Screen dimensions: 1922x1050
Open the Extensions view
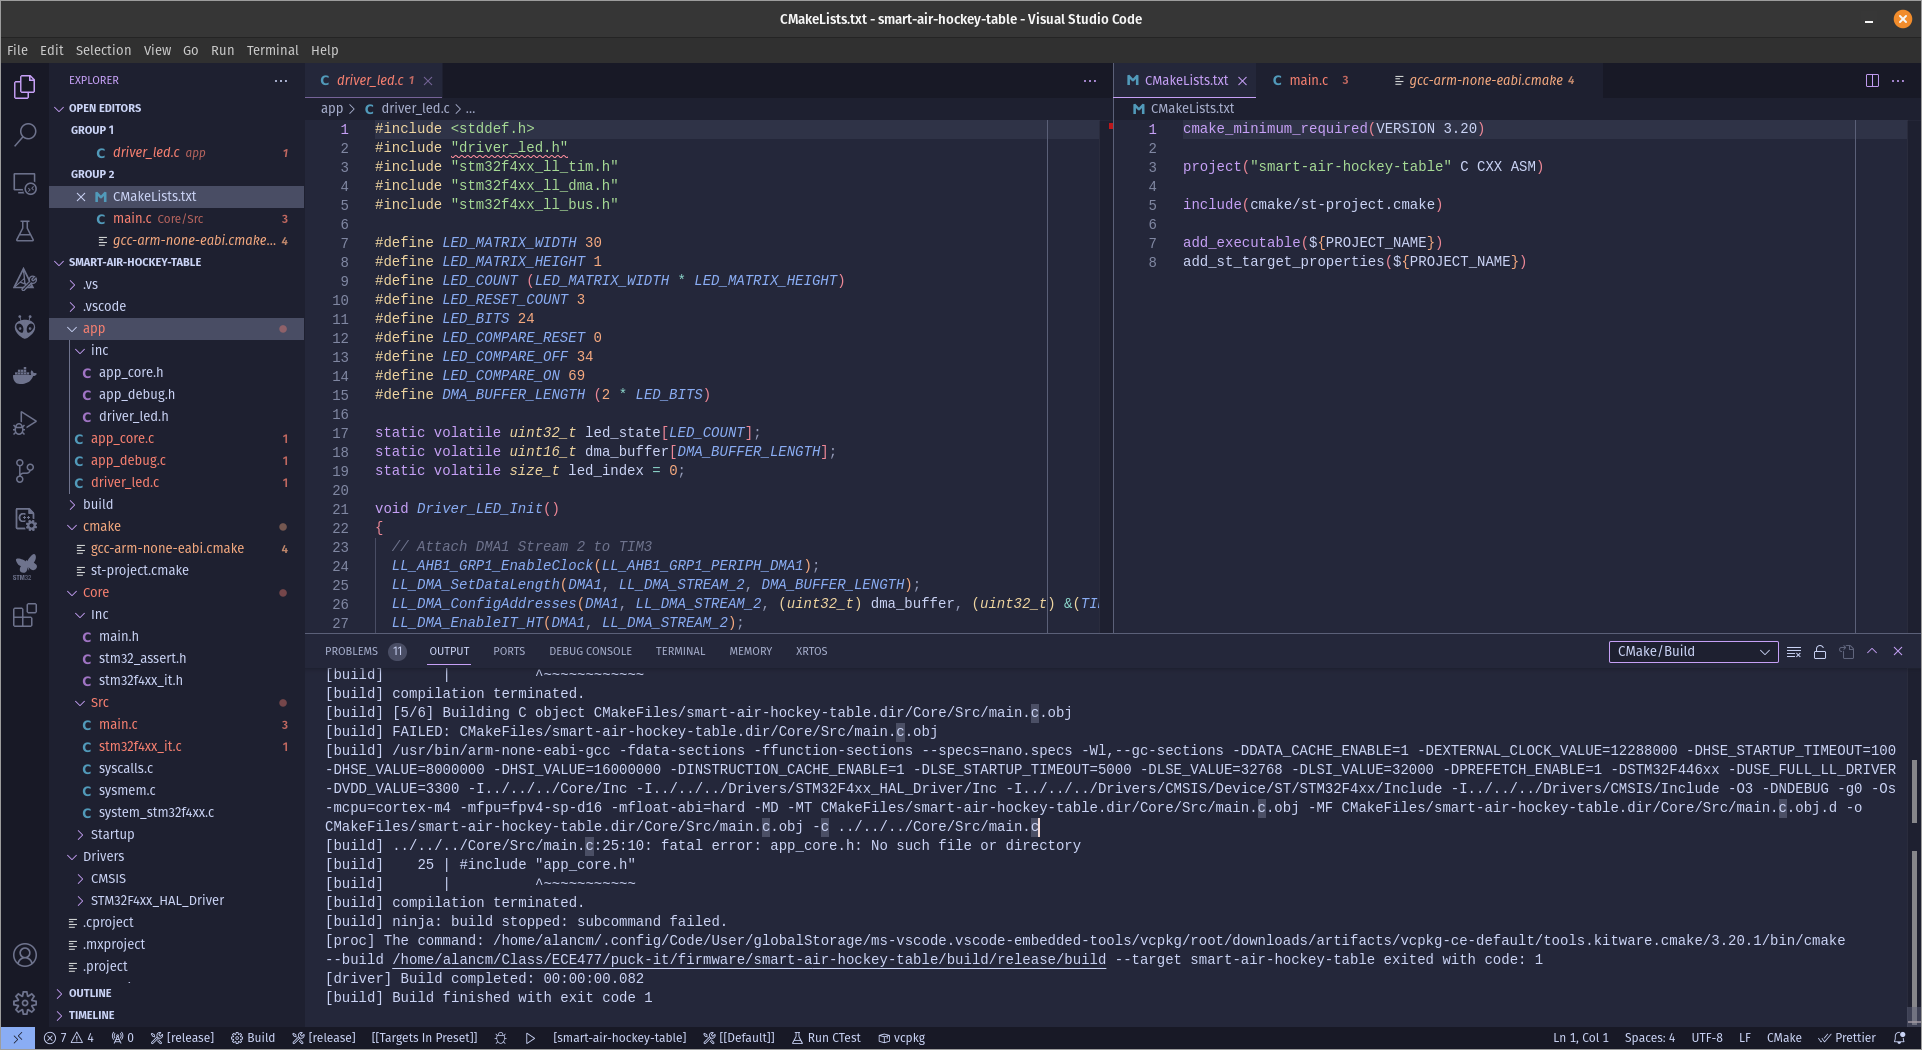(25, 615)
